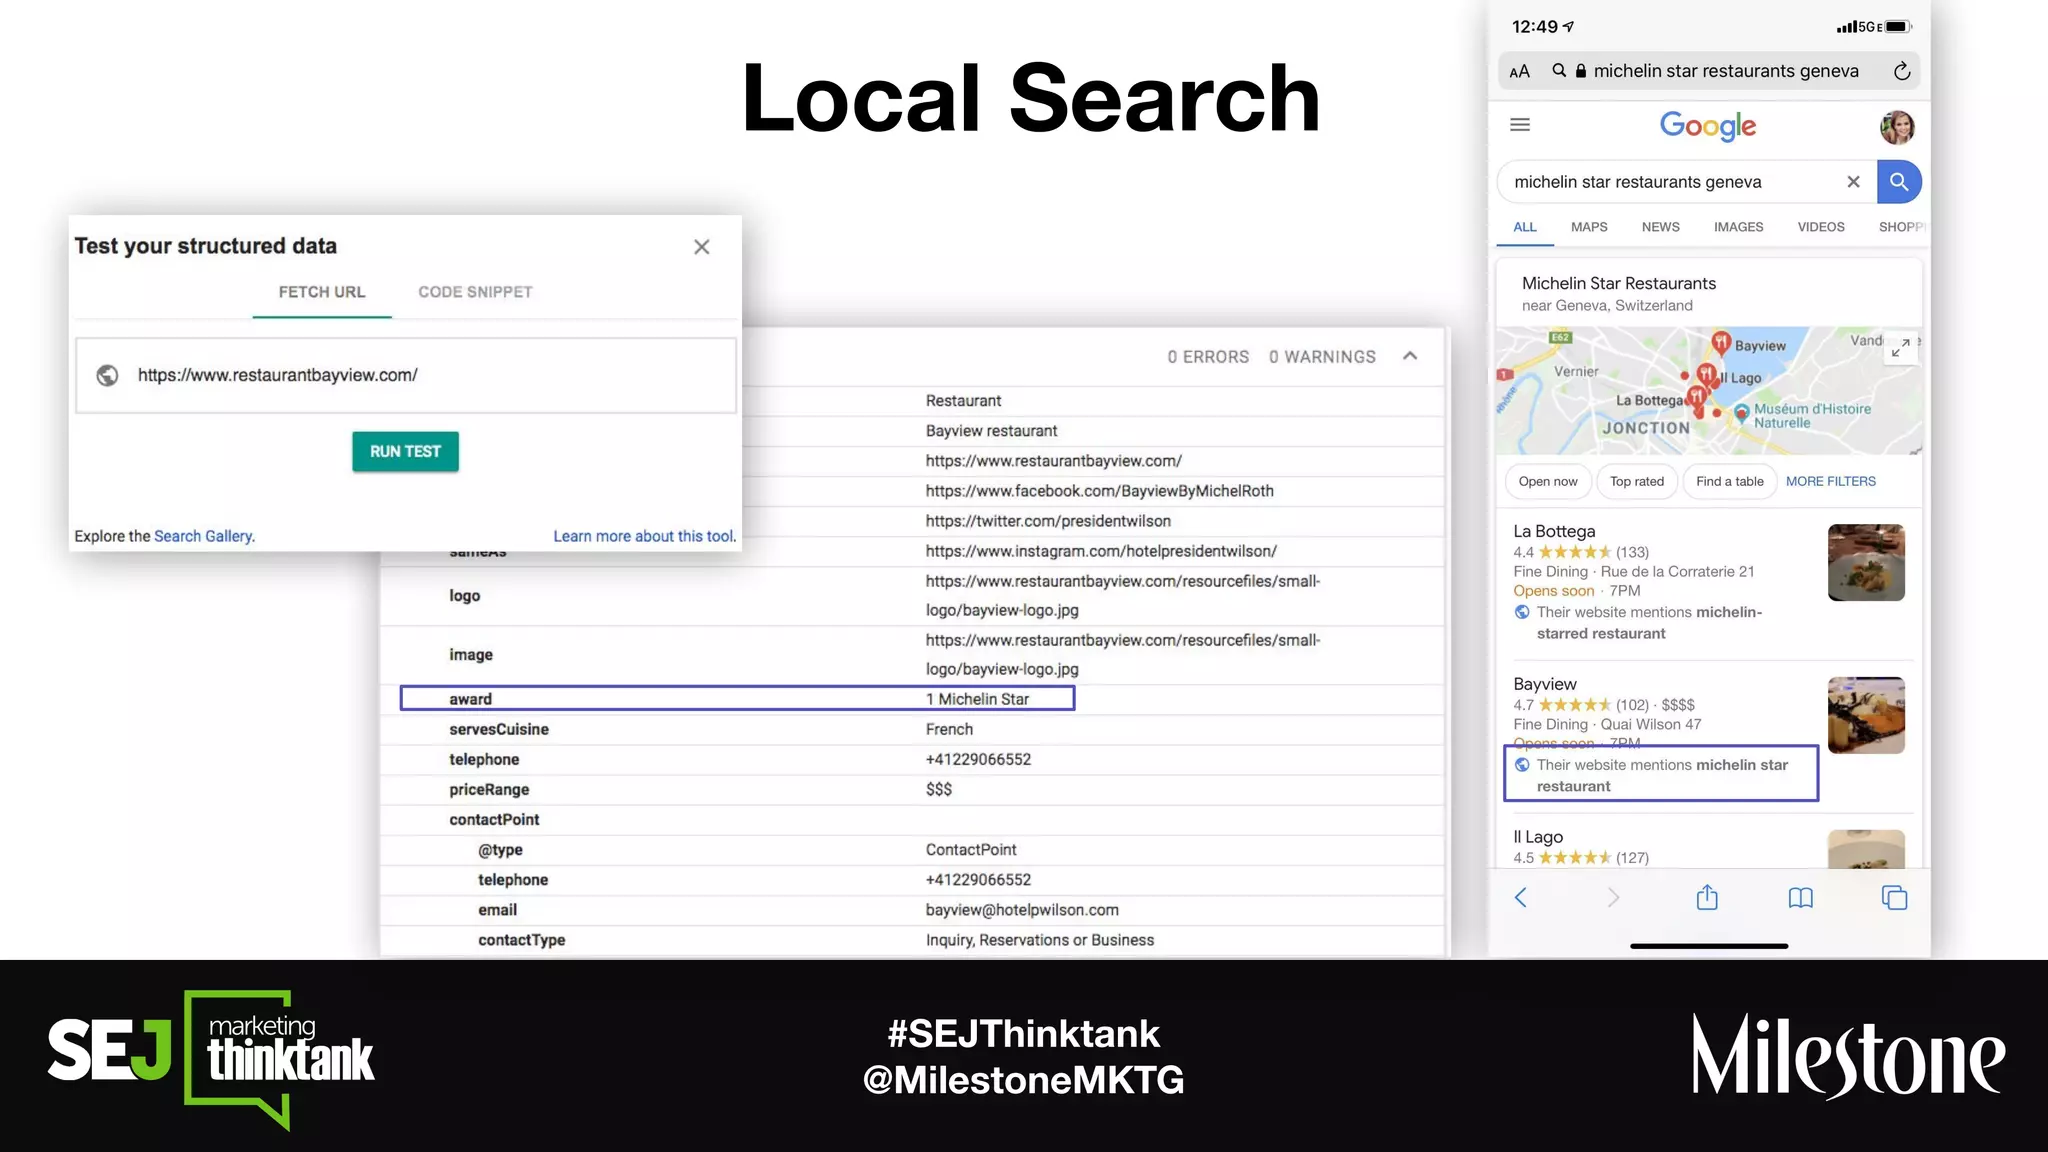Click the URL input field with restaurantbayview.com

pos(406,375)
